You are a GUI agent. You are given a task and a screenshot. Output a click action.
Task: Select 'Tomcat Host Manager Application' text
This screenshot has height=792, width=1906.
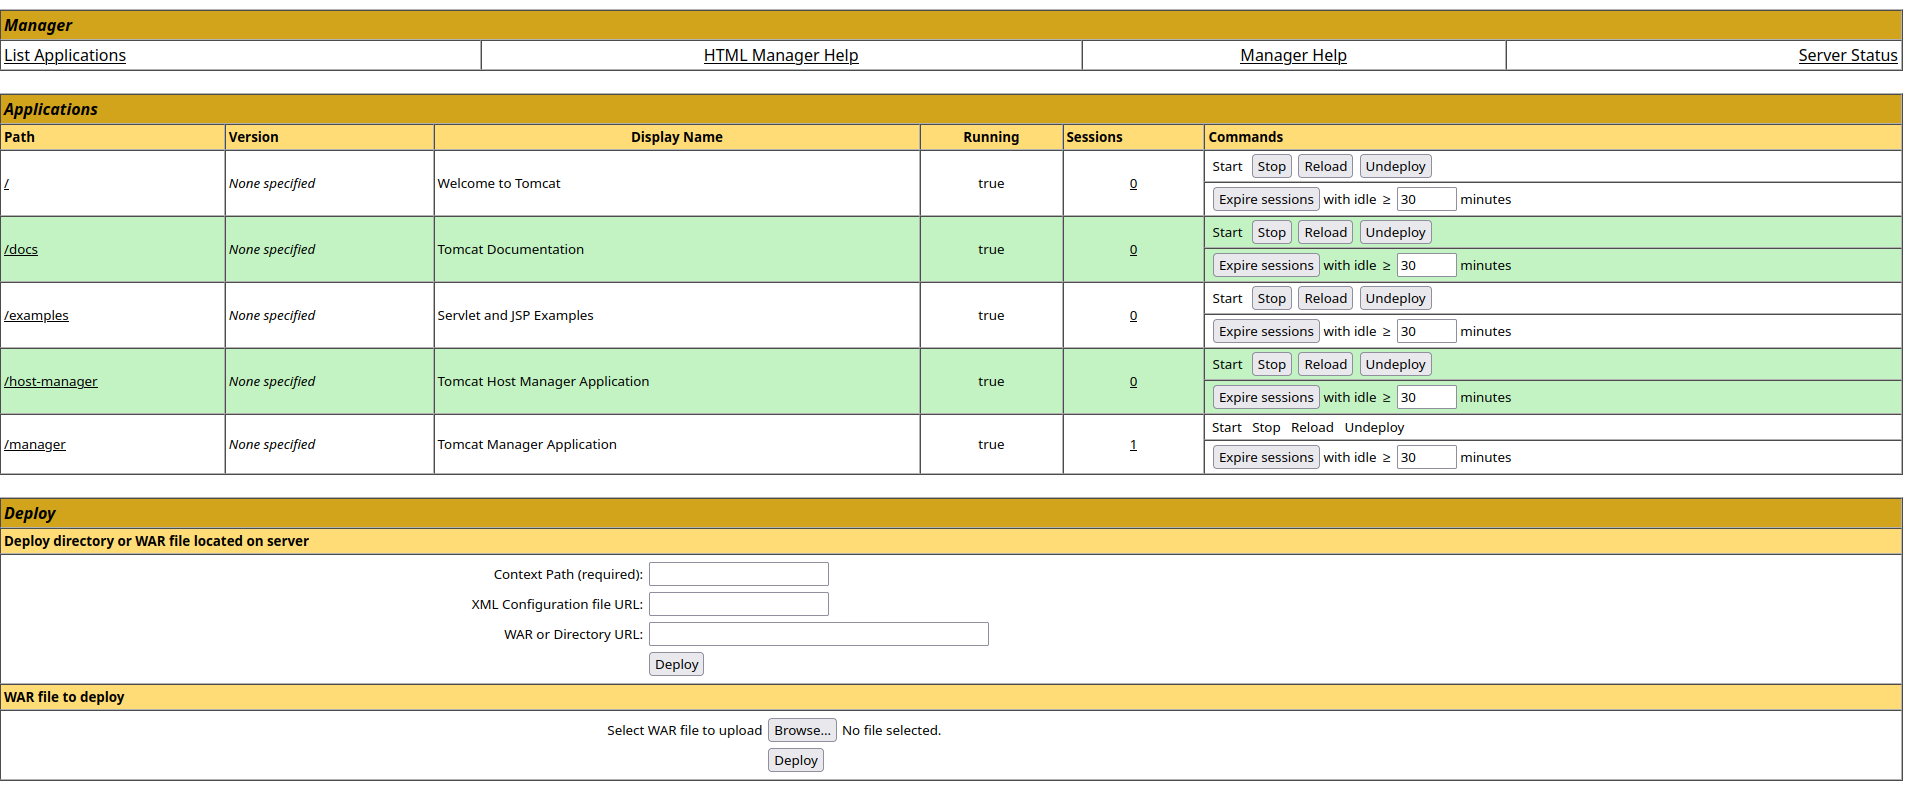click(543, 382)
